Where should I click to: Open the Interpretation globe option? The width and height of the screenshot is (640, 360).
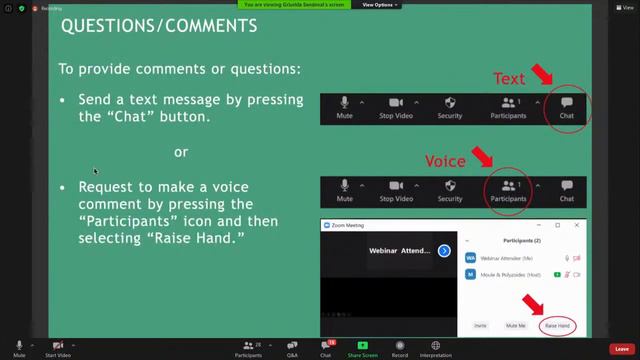pyautogui.click(x=436, y=349)
